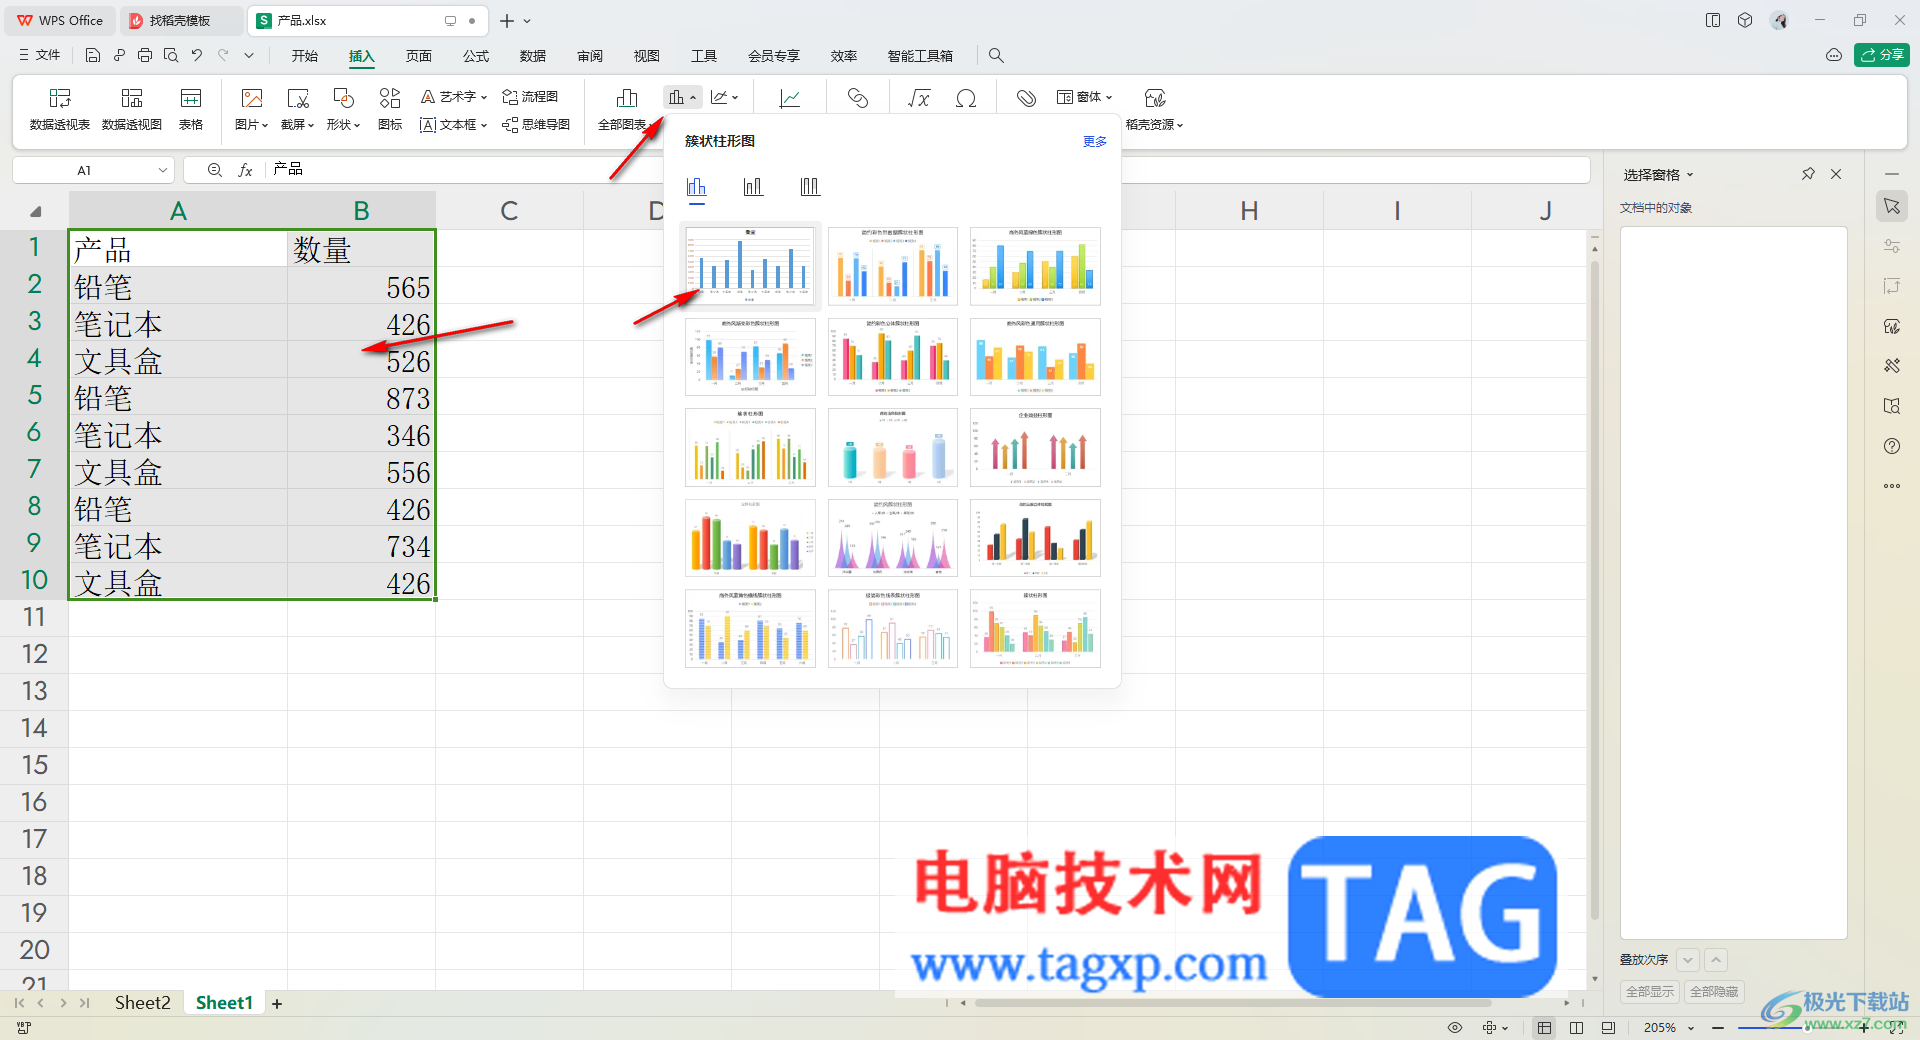
Task: Select cell B5 containing 873
Action: [x=361, y=398]
